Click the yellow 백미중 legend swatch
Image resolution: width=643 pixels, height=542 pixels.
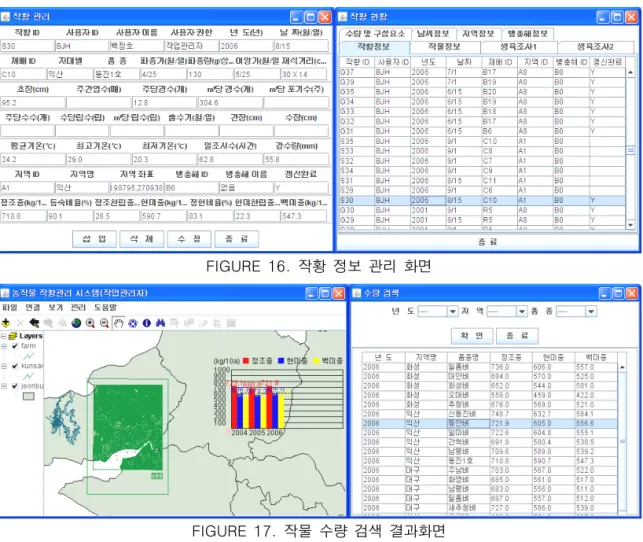(316, 361)
